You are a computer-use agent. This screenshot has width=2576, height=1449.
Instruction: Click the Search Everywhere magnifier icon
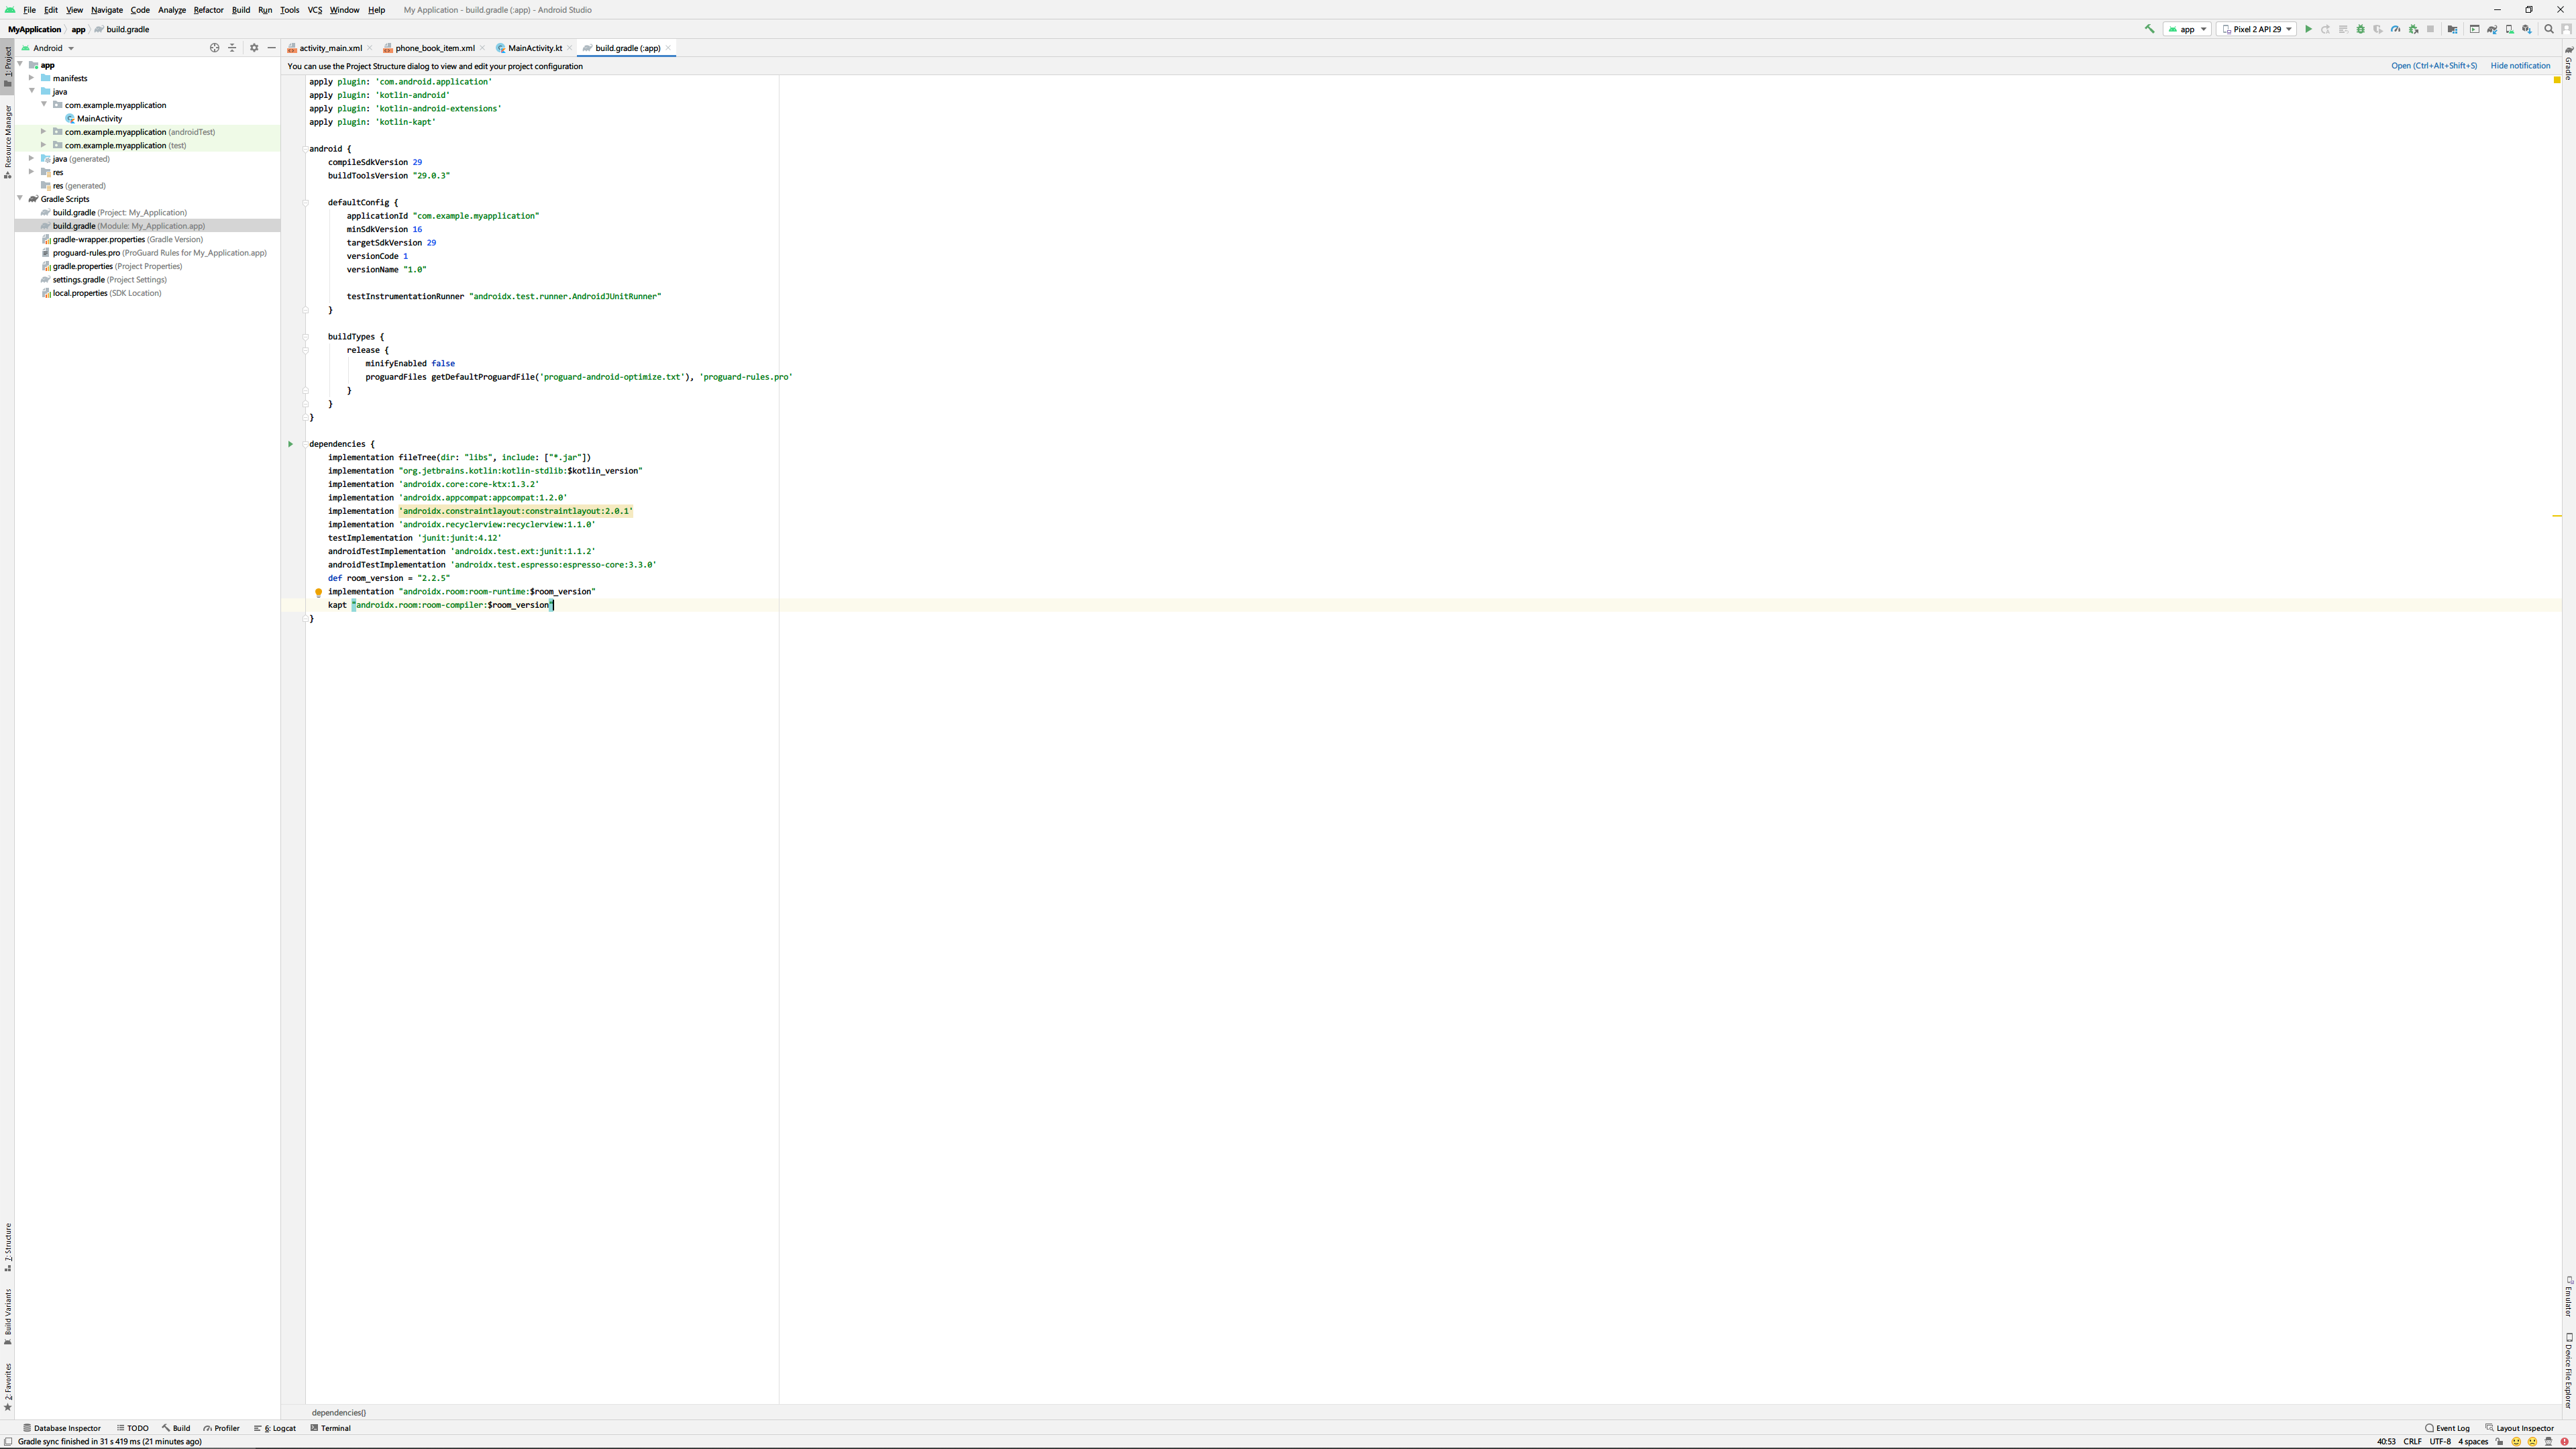pos(2549,29)
